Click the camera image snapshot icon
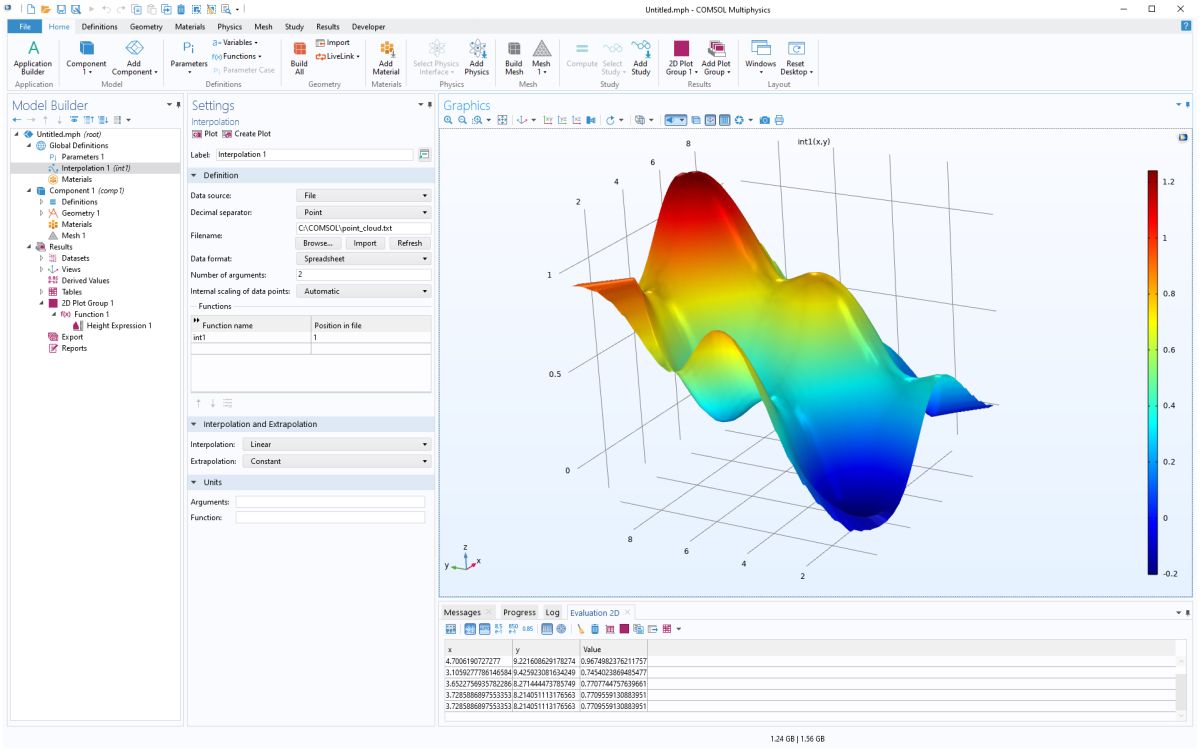The width and height of the screenshot is (1200, 749). pos(764,120)
